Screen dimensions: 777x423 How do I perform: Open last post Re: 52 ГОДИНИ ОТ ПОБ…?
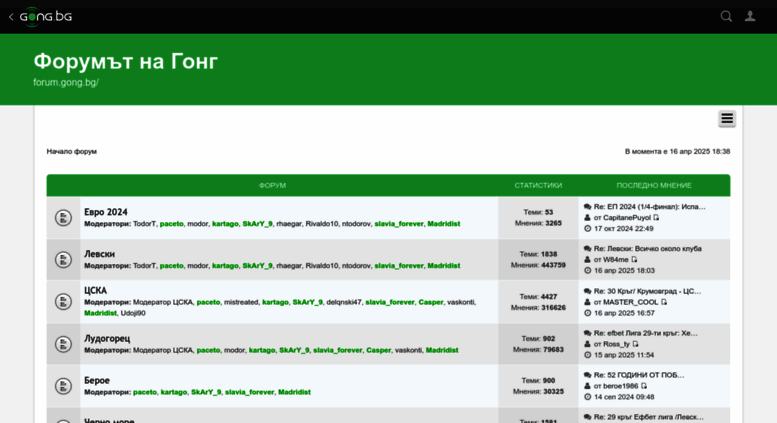[639, 375]
